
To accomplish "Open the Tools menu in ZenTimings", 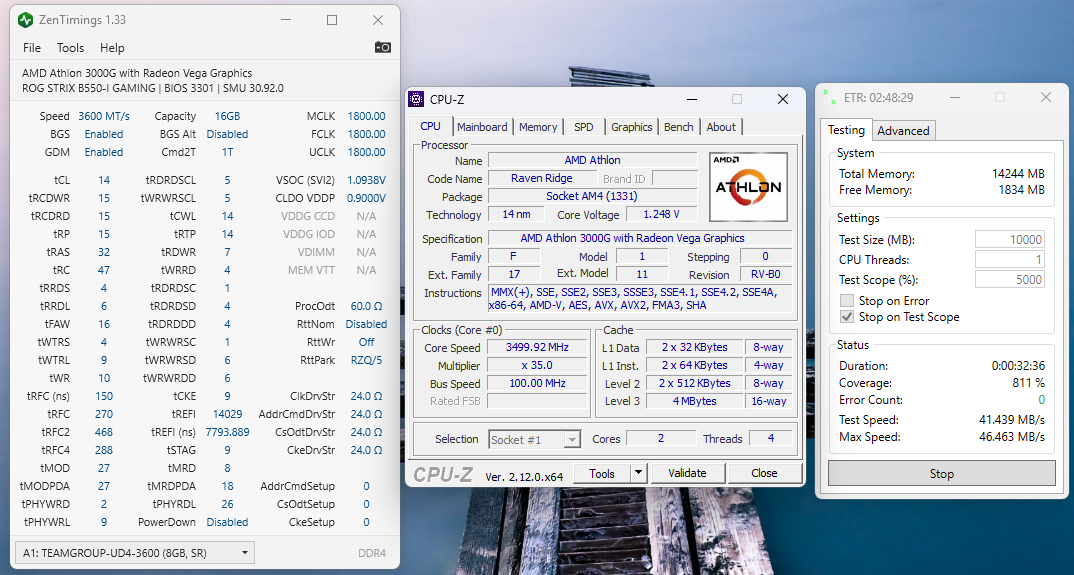I will pyautogui.click(x=70, y=48).
